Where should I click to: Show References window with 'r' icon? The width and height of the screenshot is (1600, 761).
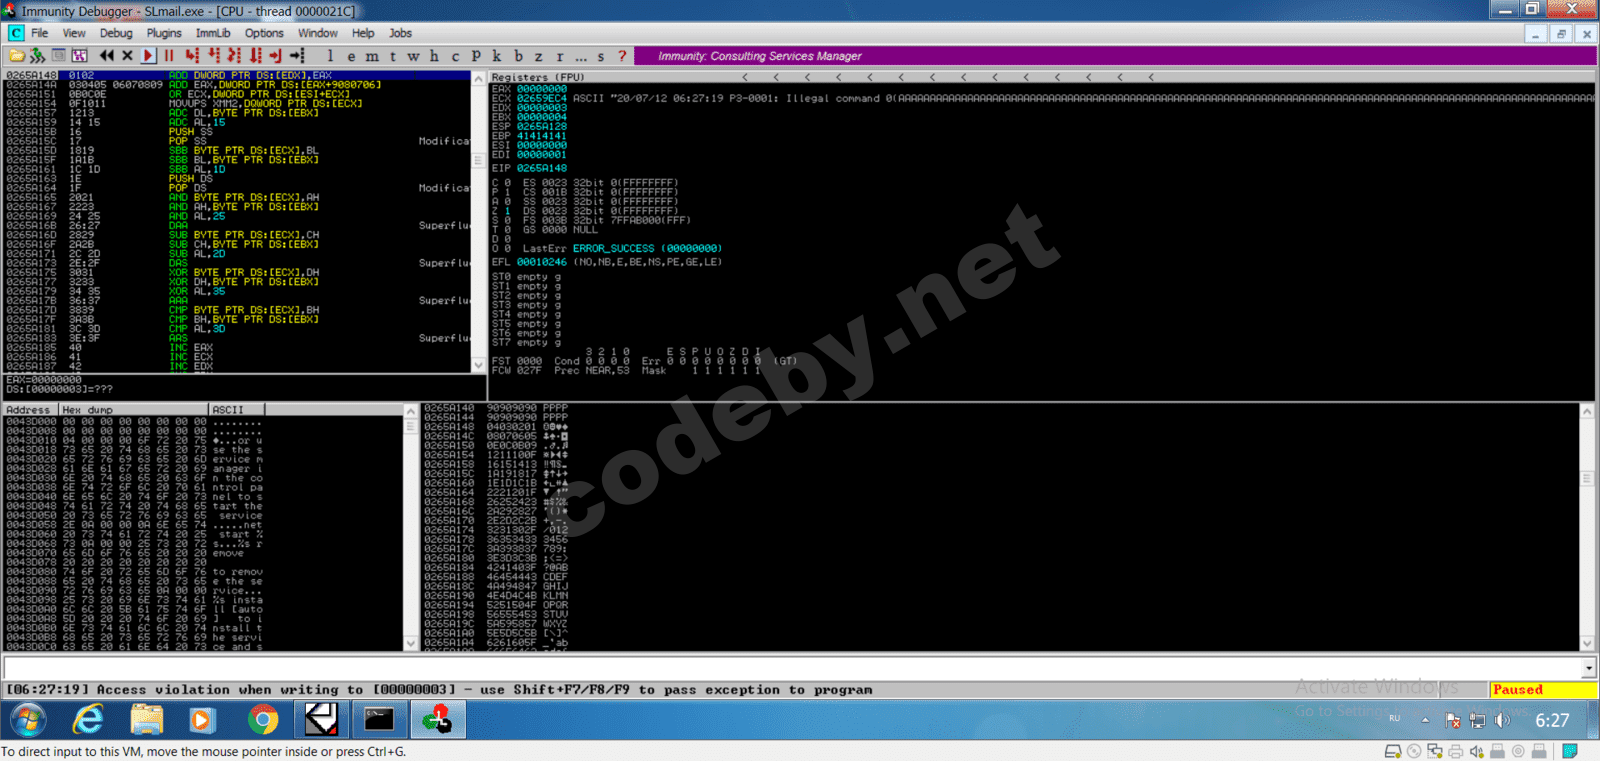pos(560,56)
